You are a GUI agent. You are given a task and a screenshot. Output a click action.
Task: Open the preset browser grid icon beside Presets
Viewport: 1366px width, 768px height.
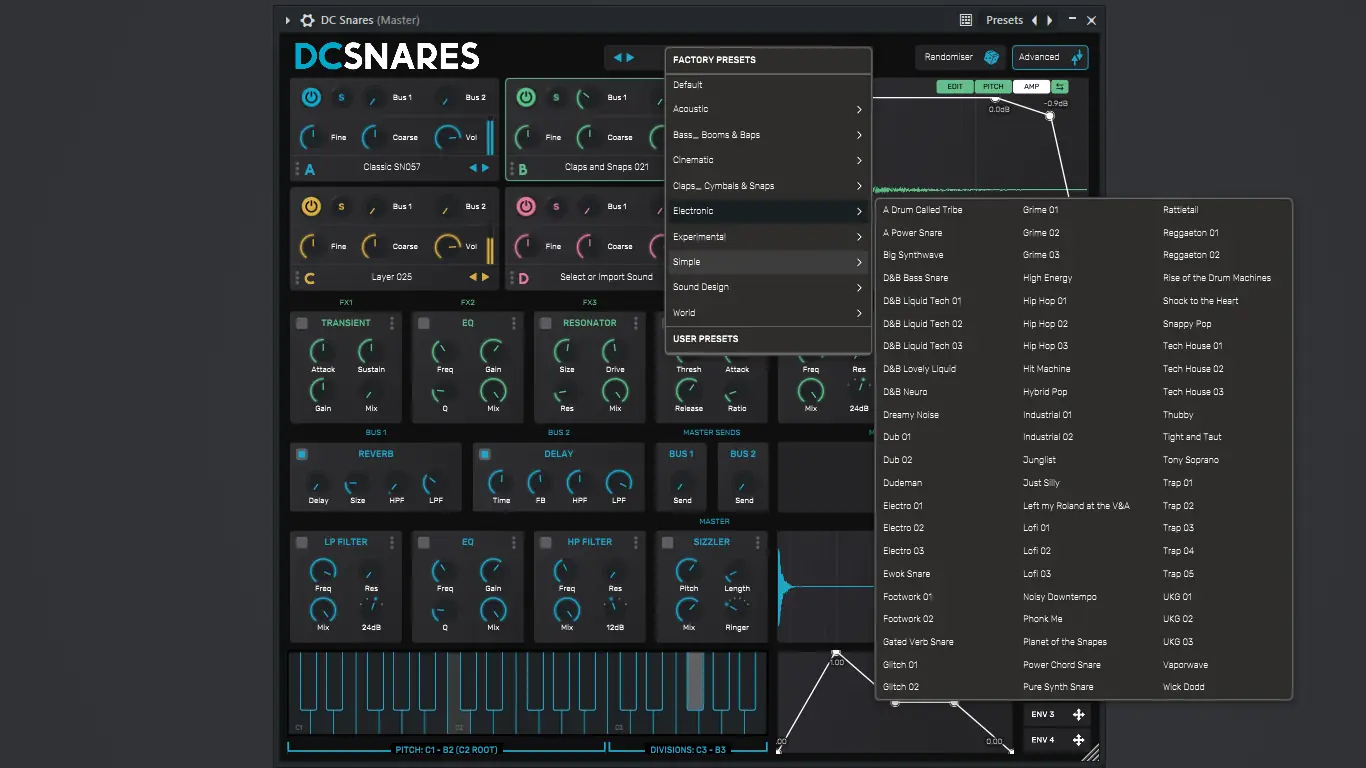(966, 20)
